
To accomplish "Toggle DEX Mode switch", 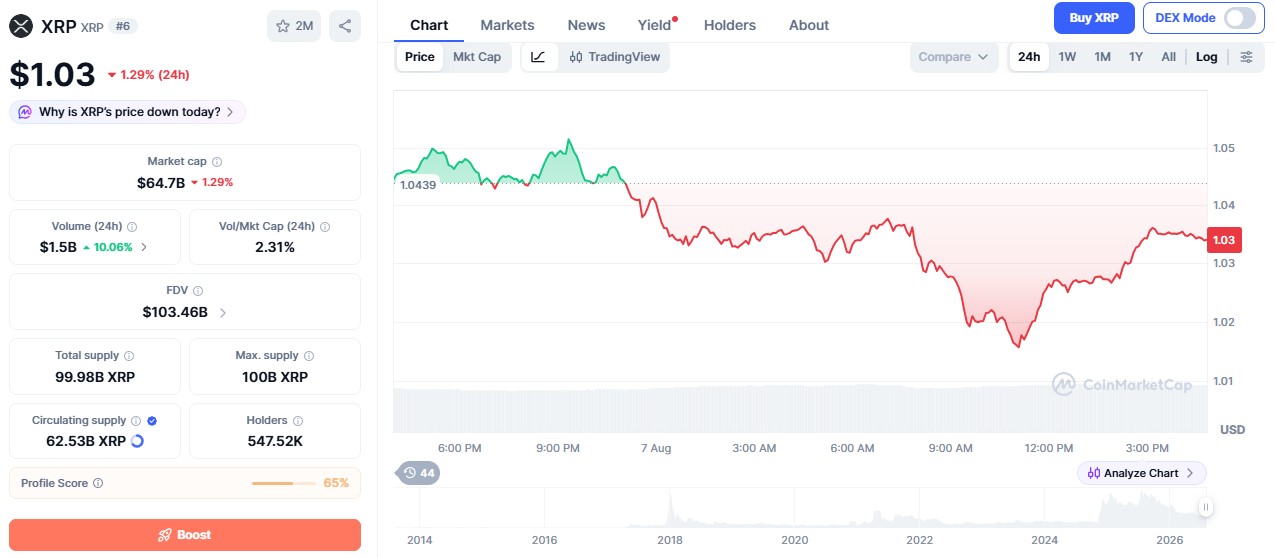I will (1239, 18).
